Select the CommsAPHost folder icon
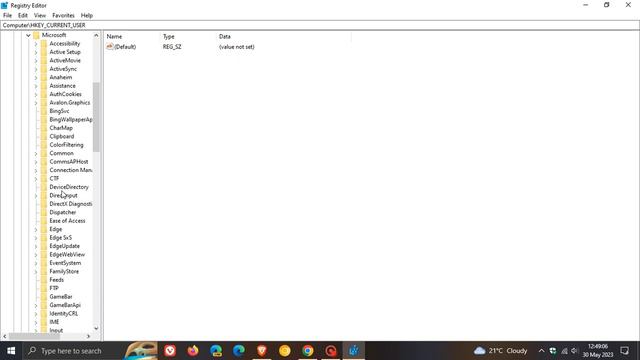This screenshot has width=640, height=360. click(44, 162)
